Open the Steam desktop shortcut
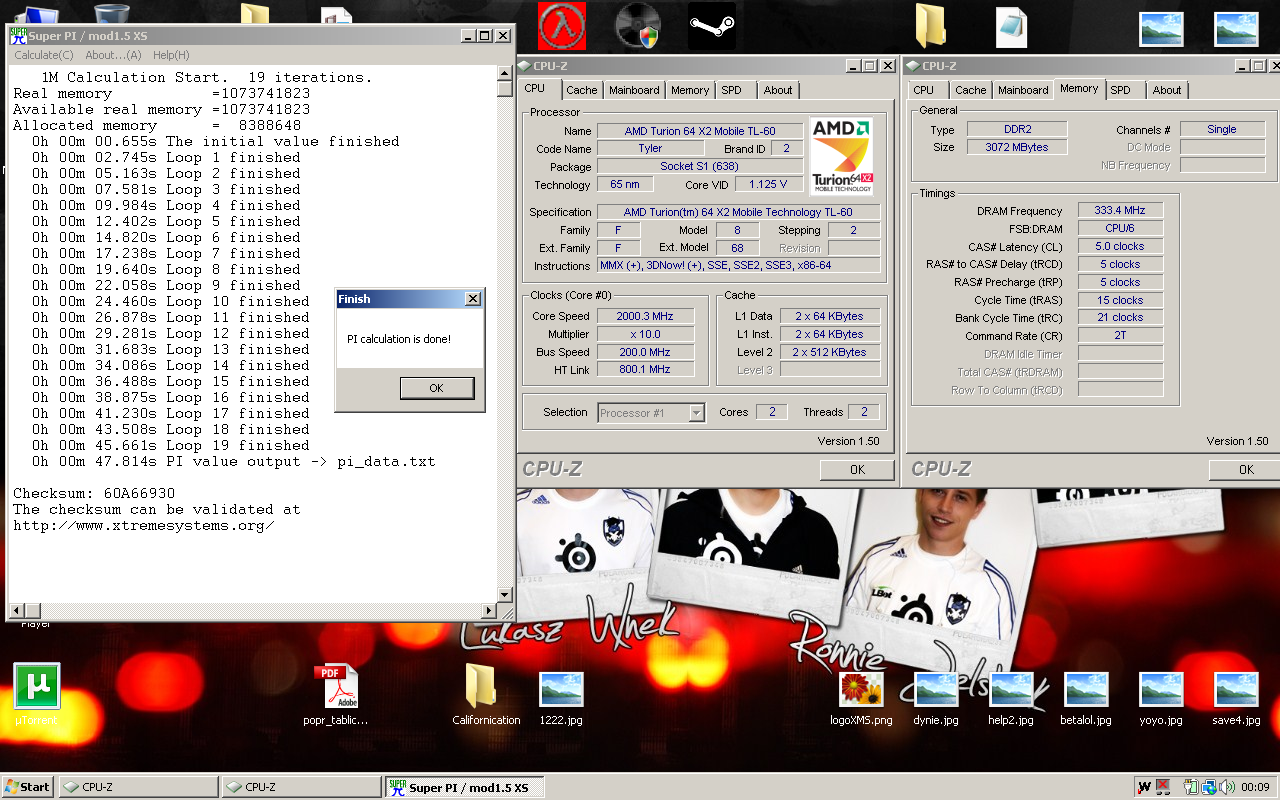1280x800 pixels. pos(711,26)
